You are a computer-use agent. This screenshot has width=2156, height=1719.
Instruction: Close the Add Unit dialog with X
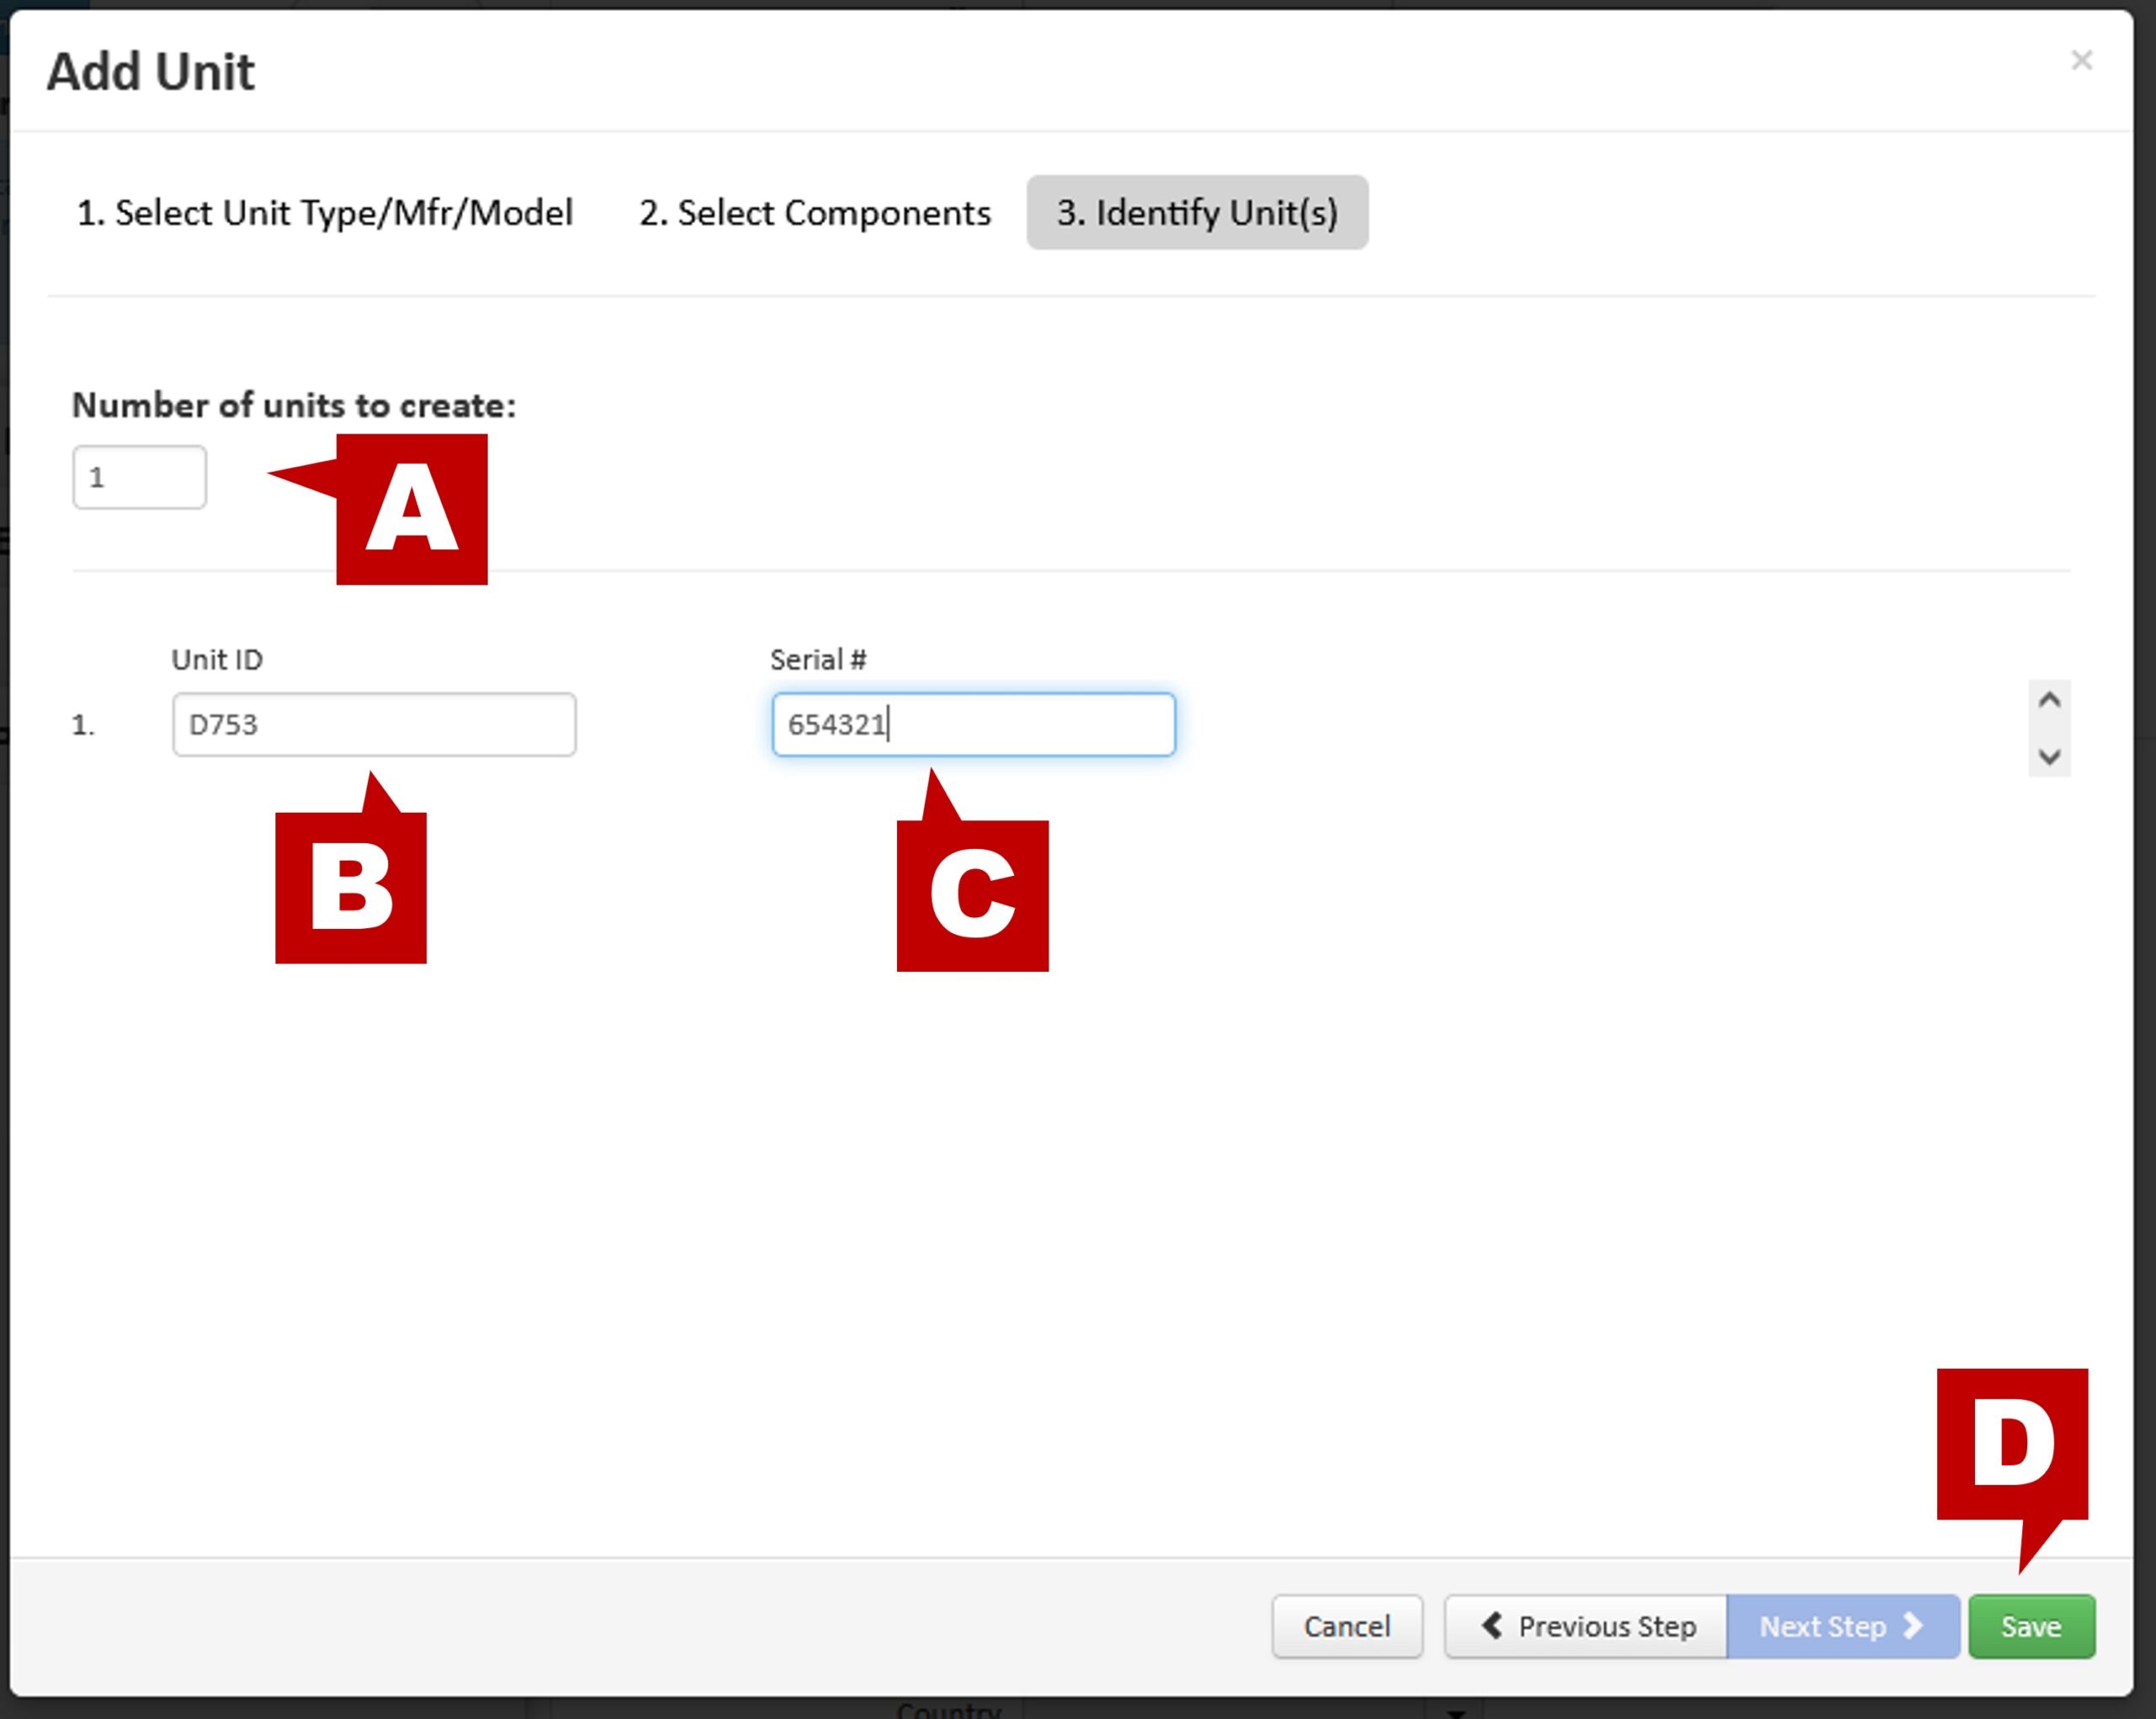point(2081,61)
